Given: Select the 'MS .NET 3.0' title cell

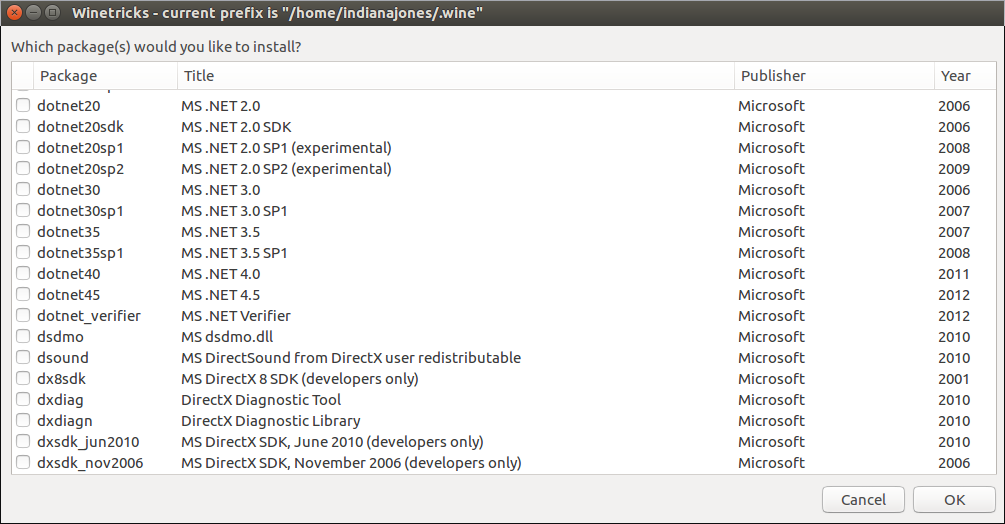Looking at the screenshot, I should tap(220, 190).
